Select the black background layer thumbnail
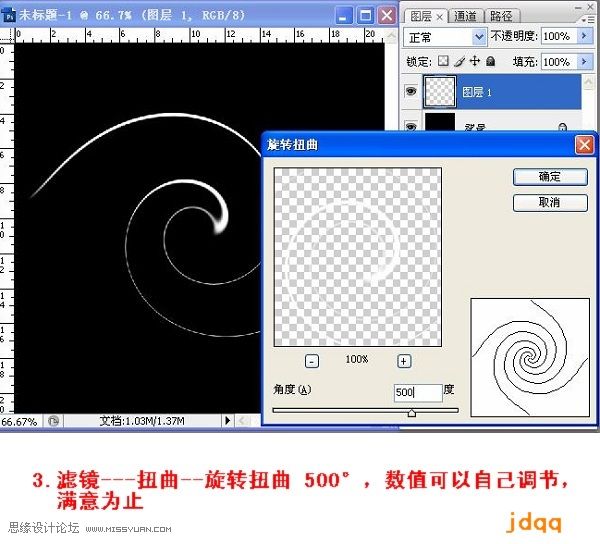The image size is (600, 544). pyautogui.click(x=440, y=122)
